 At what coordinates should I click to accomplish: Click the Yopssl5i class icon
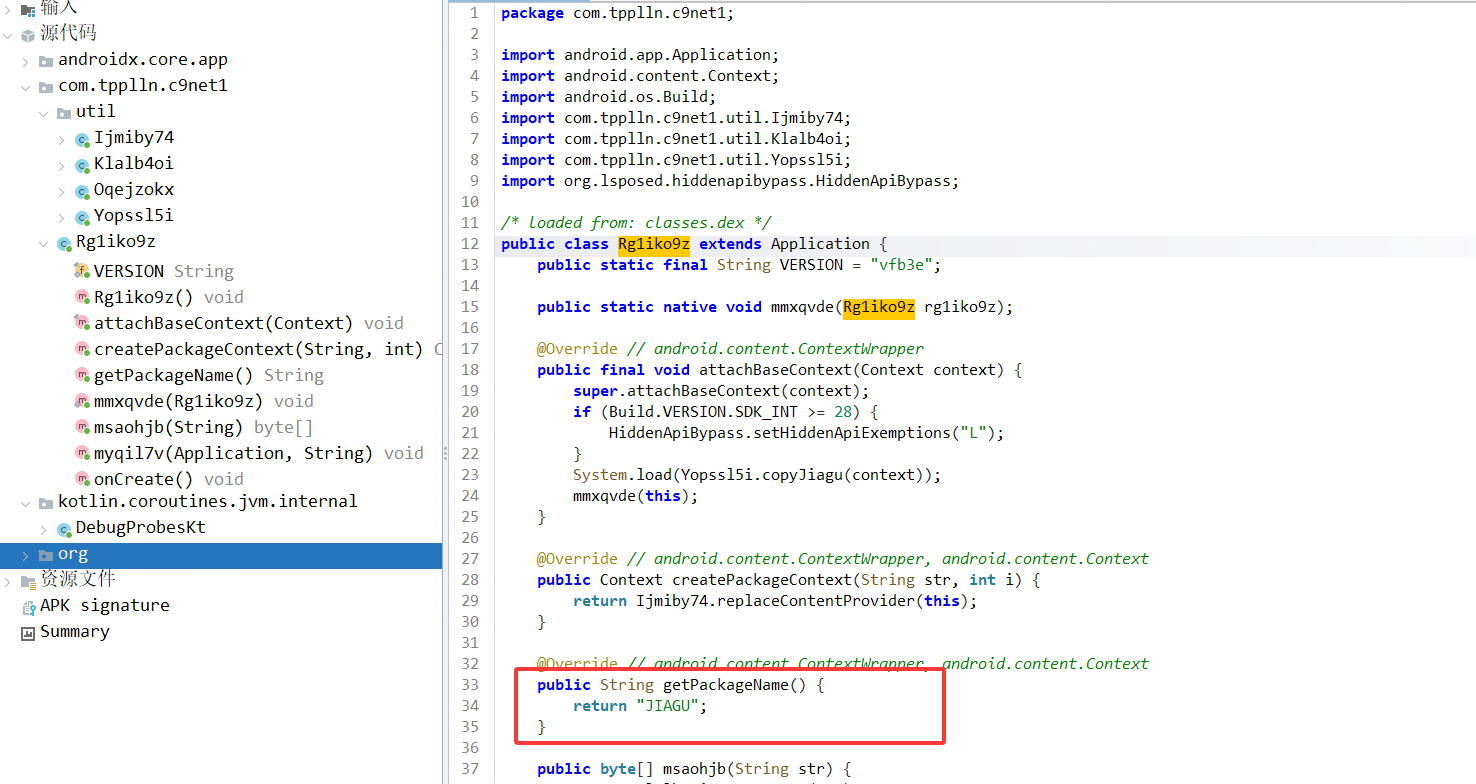(x=82, y=216)
